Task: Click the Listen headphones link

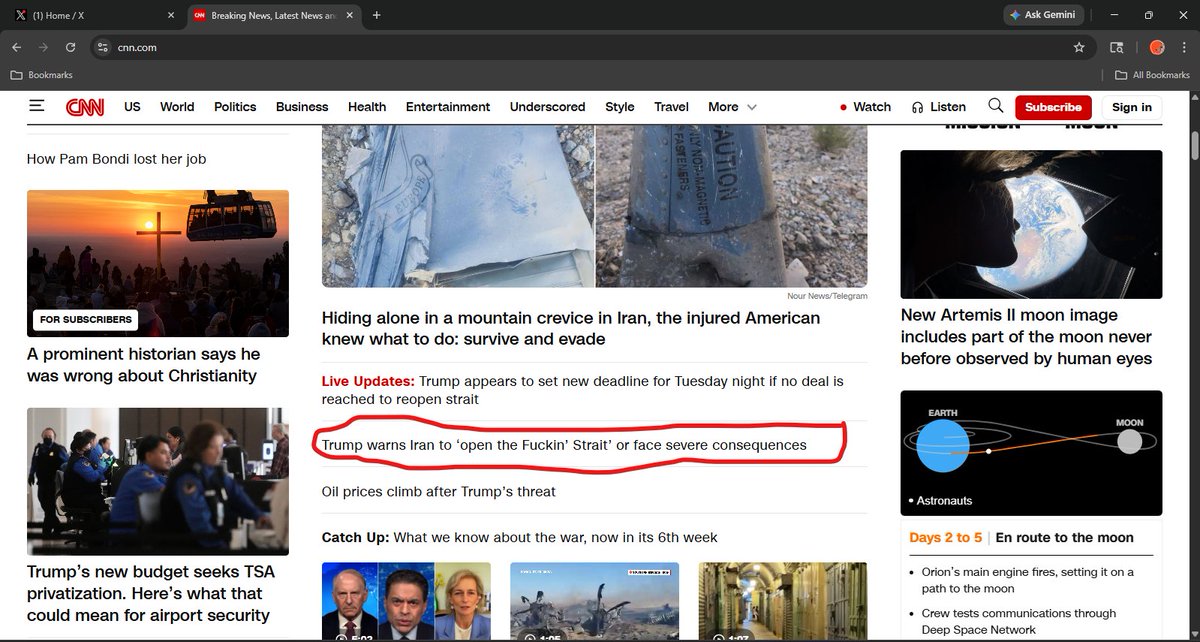Action: click(939, 107)
